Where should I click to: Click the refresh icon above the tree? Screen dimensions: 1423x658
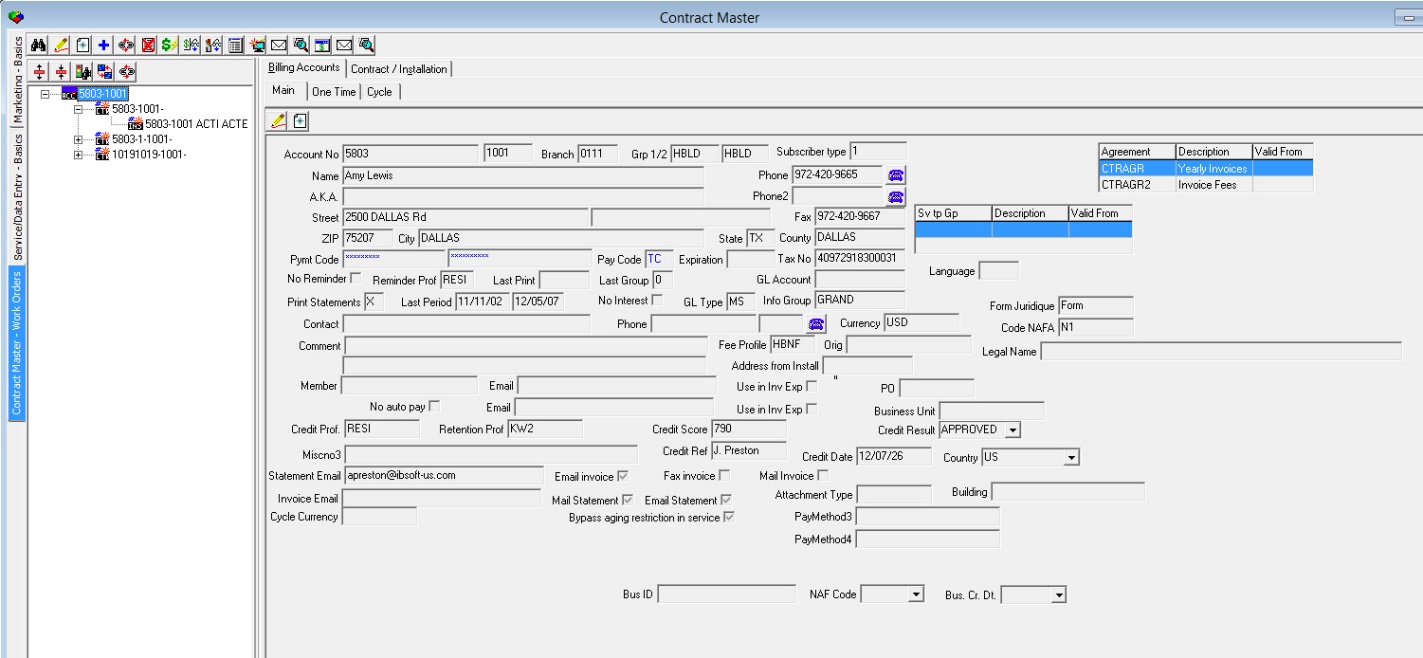point(127,72)
